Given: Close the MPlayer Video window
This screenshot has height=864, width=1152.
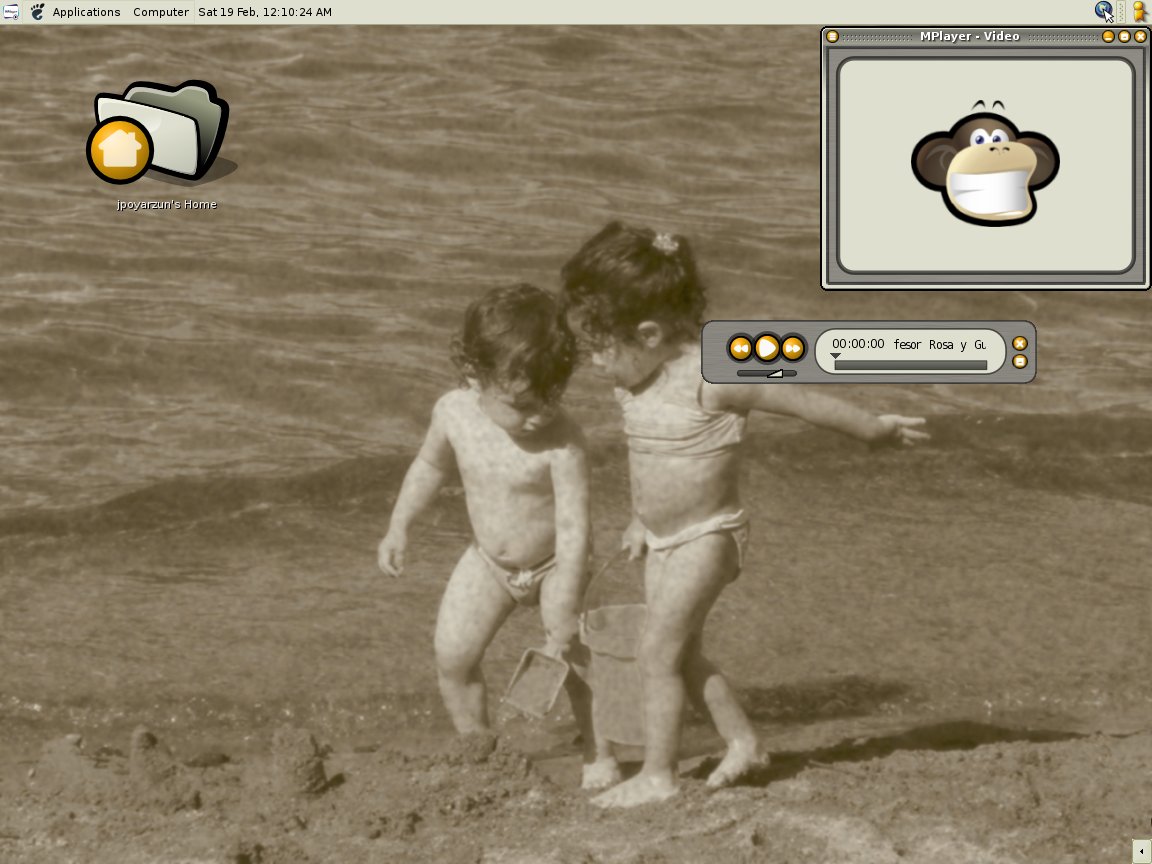Looking at the screenshot, I should click(1140, 37).
